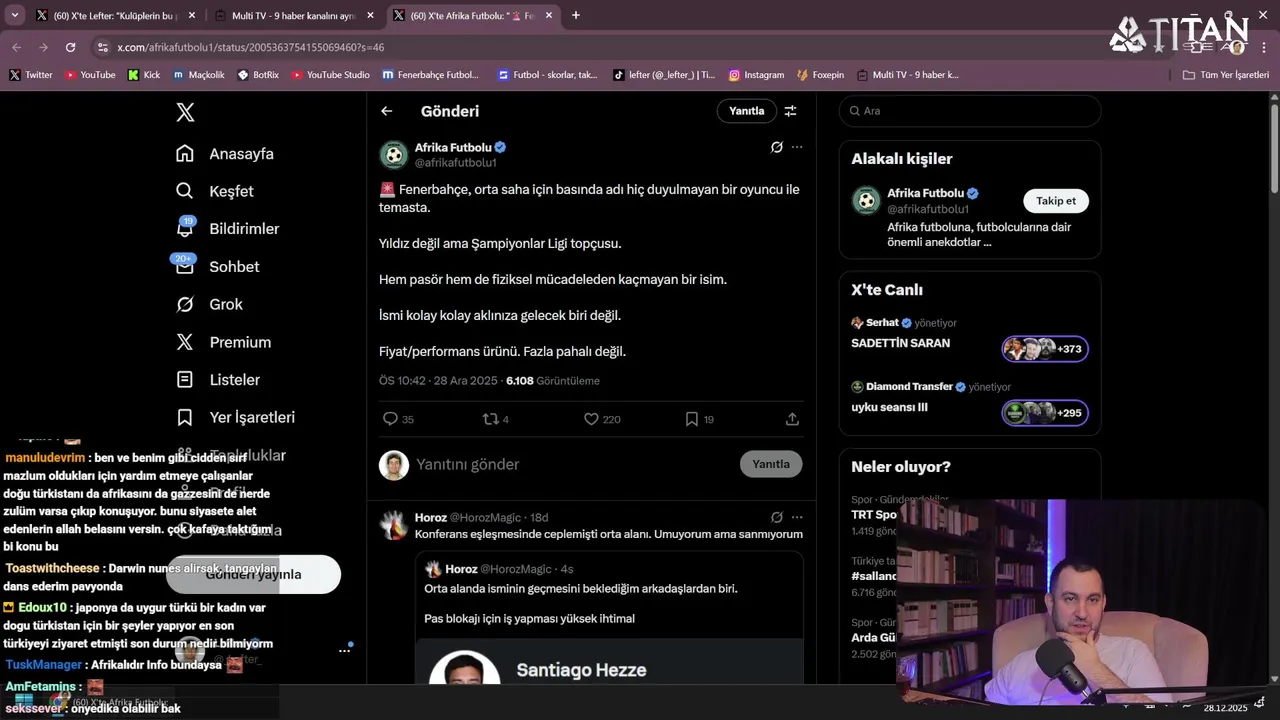Open Grok in the sidebar
Viewport: 1280px width, 720px height.
pyautogui.click(x=209, y=304)
